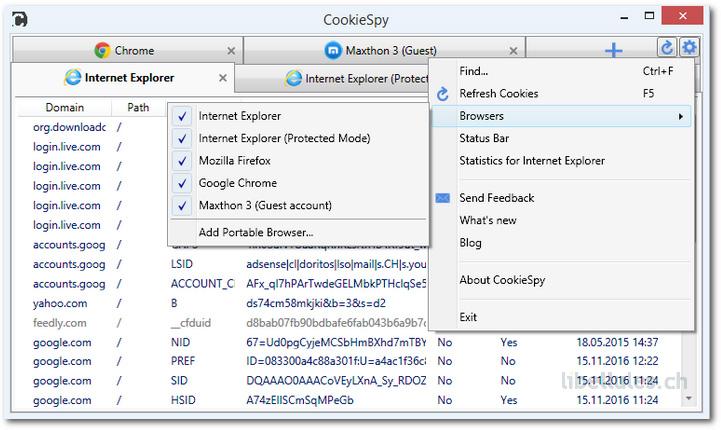Uncheck Maxthon 3 (Guest account)

coord(182,206)
